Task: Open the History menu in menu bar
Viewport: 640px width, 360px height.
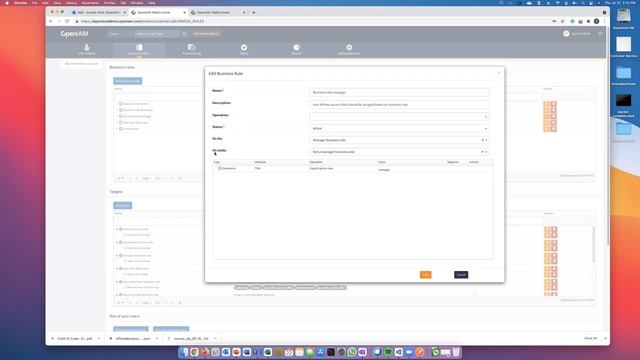Action: click(71, 2)
